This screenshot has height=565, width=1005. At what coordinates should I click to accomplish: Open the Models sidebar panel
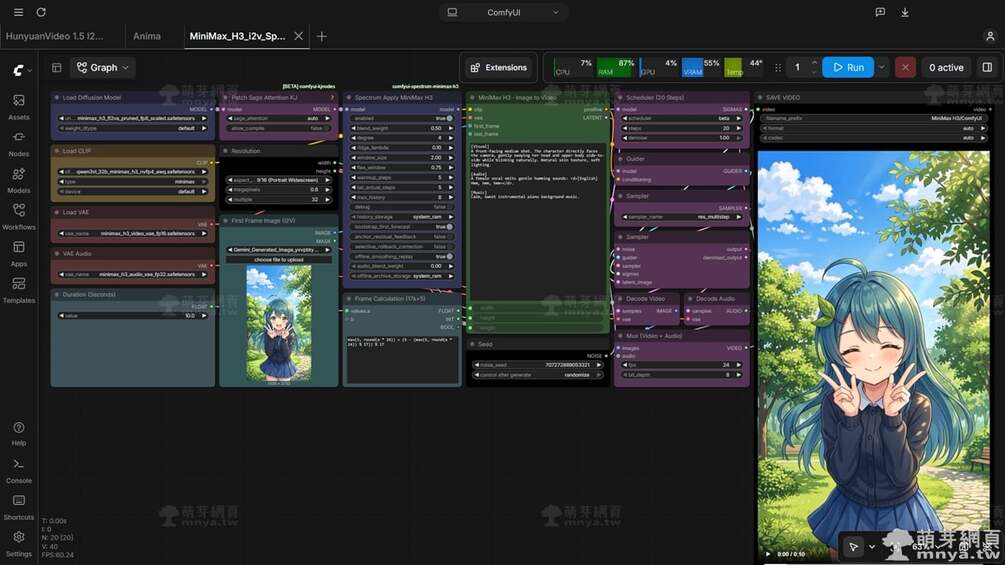(19, 180)
